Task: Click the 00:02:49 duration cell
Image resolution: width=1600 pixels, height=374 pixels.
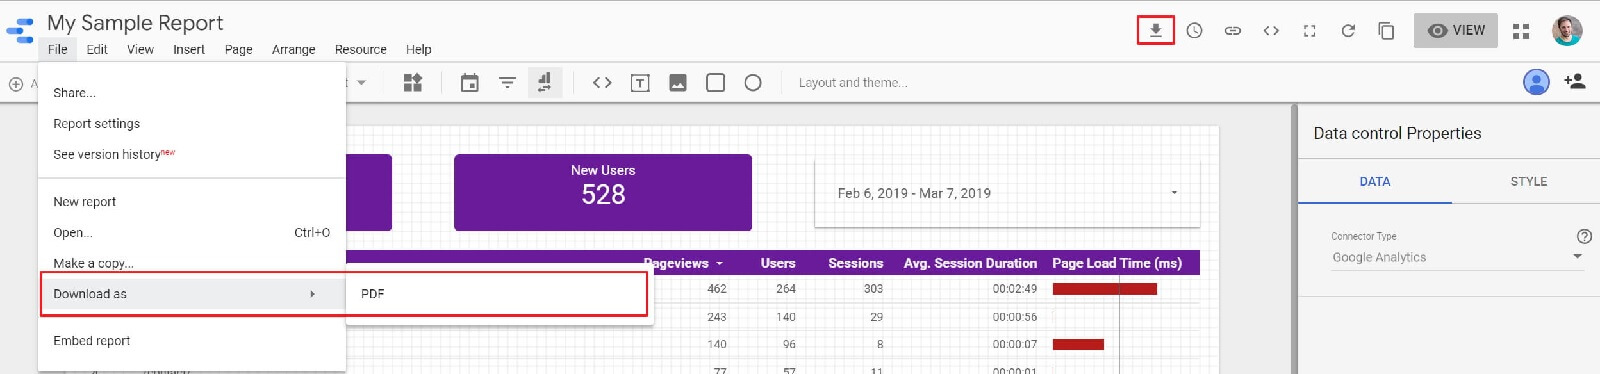Action: click(x=1015, y=289)
